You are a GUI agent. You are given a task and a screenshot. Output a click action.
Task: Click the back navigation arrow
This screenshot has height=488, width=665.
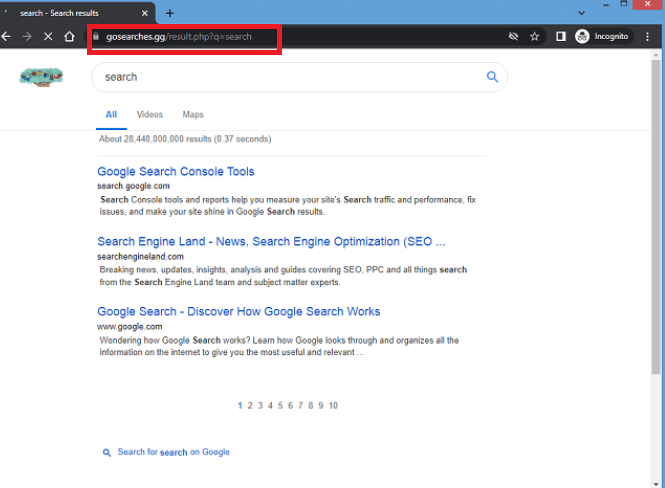click(7, 37)
